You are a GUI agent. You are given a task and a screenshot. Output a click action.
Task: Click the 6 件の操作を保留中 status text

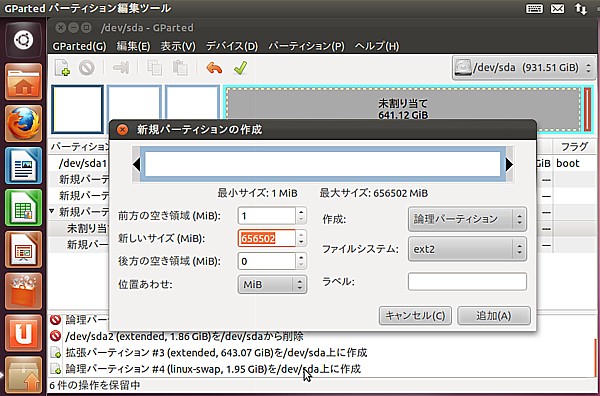95,385
